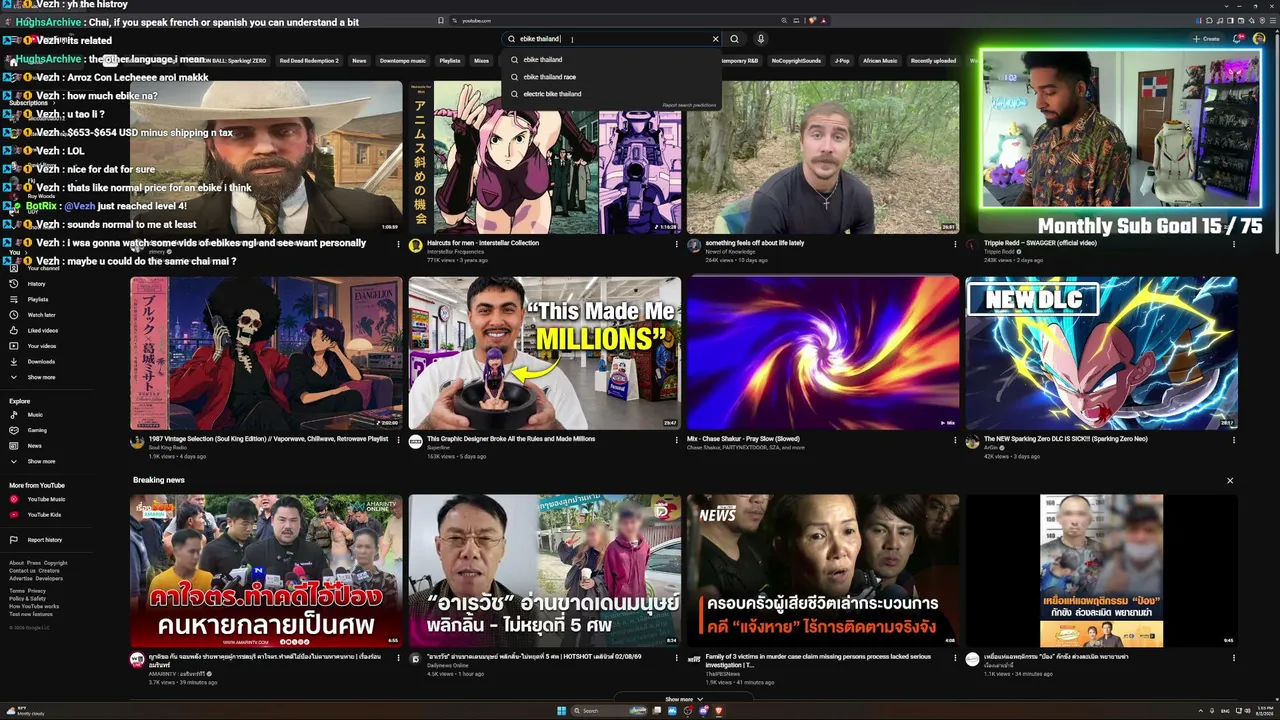1280x720 pixels.
Task: Click the magnifier search button
Action: [734, 39]
